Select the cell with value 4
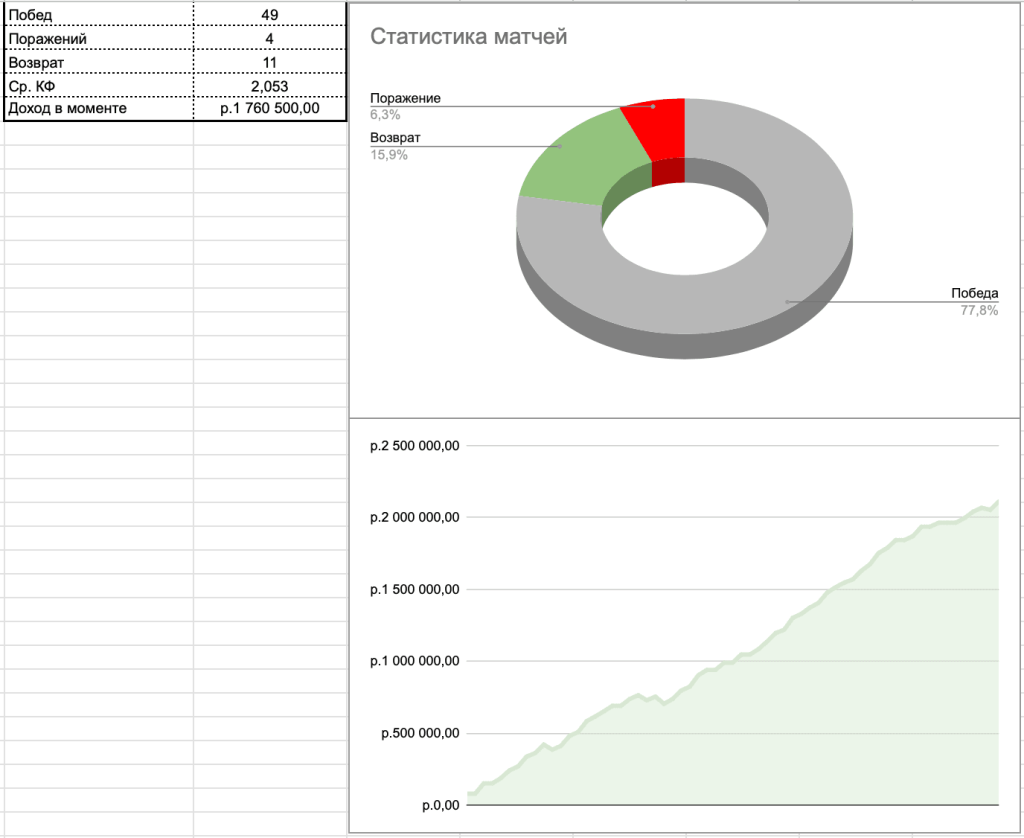This screenshot has width=1024, height=838. (x=270, y=38)
